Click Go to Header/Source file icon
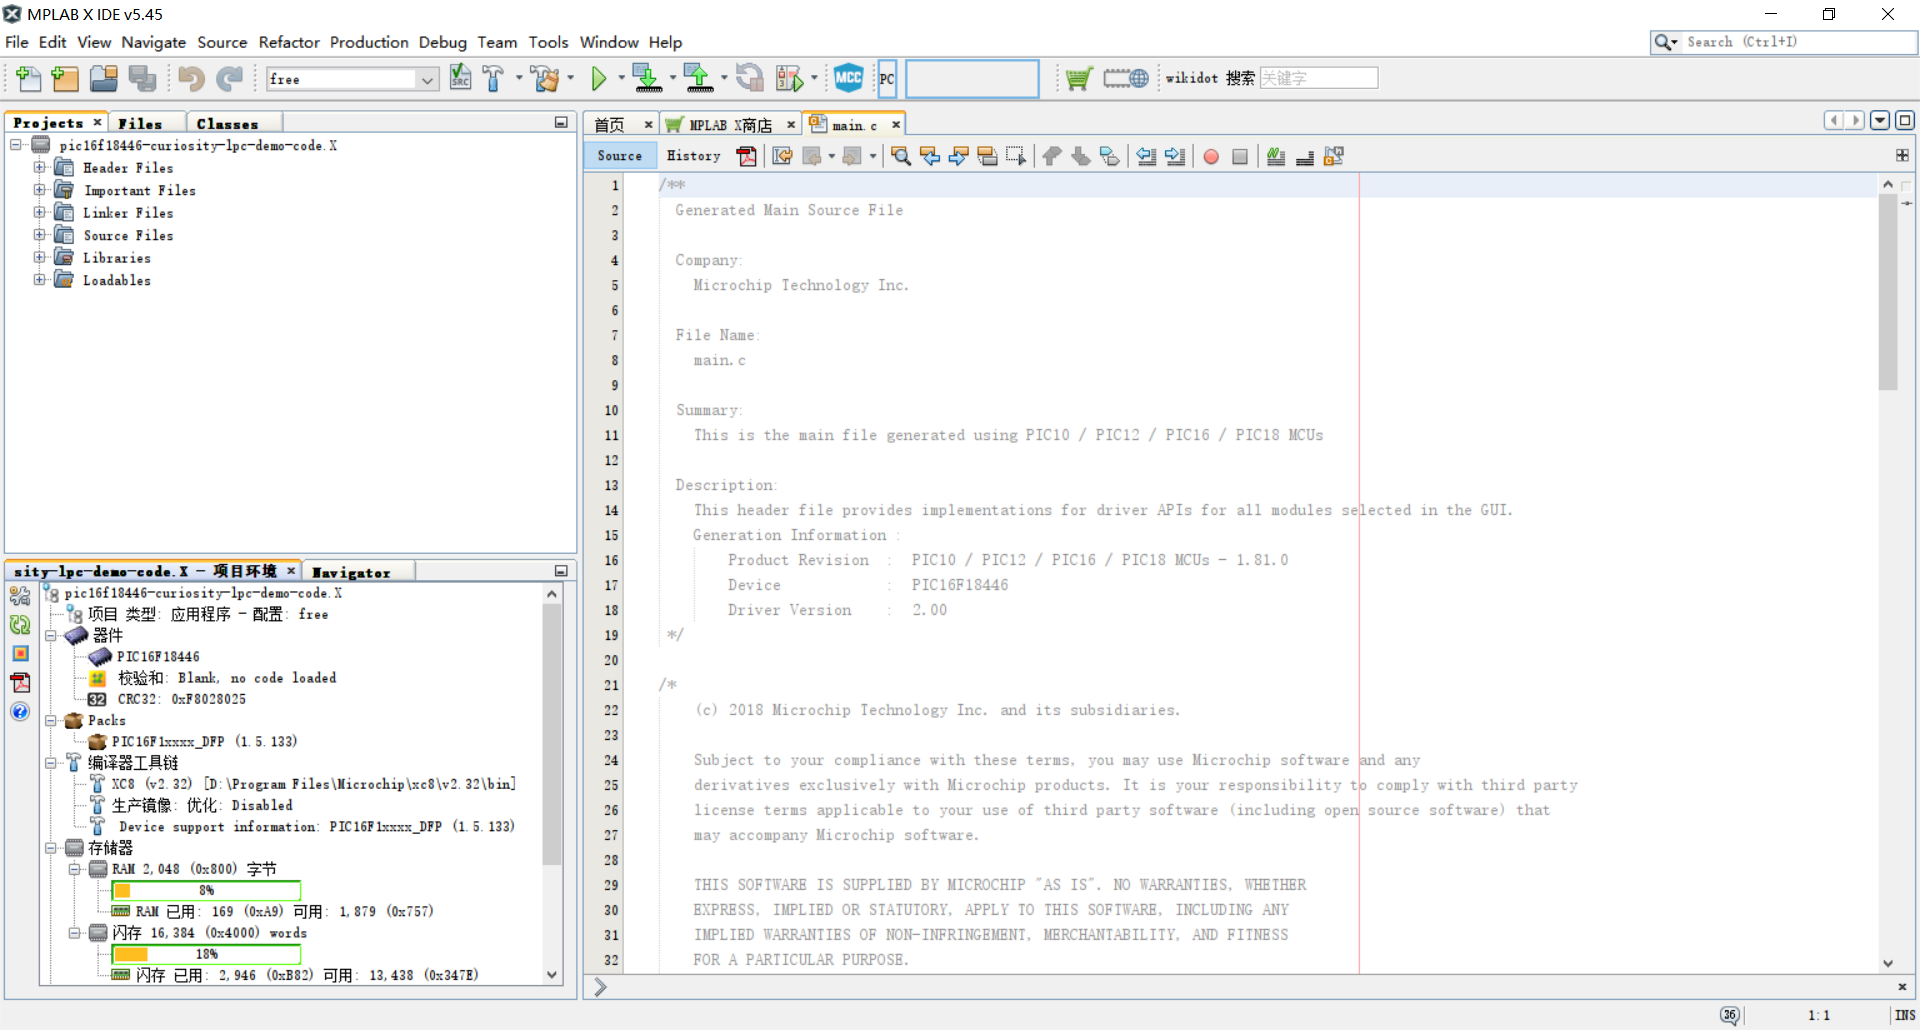Viewport: 1920px width, 1030px height. pos(1334,156)
